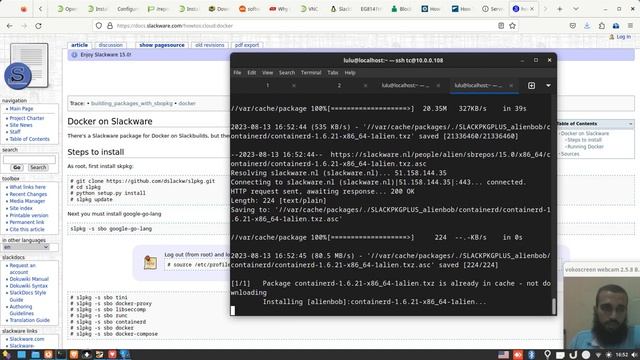Open the Slackware.com link under slackware links
This screenshot has width=640, height=360.
pyautogui.click(x=27, y=339)
